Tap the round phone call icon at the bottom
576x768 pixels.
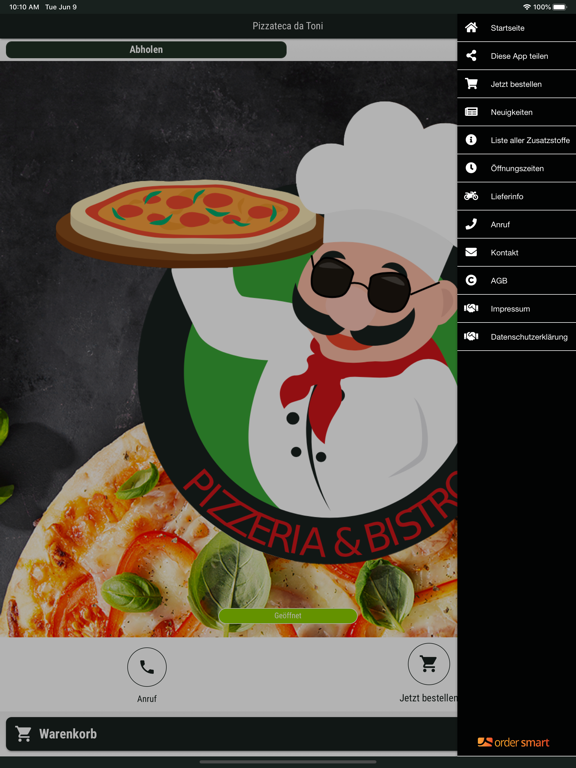[147, 667]
